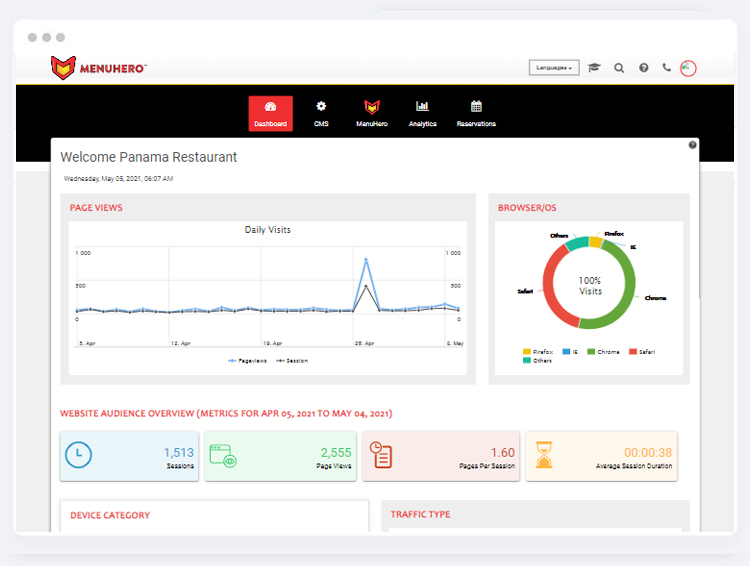Toggle Others in browser legend

[537, 361]
